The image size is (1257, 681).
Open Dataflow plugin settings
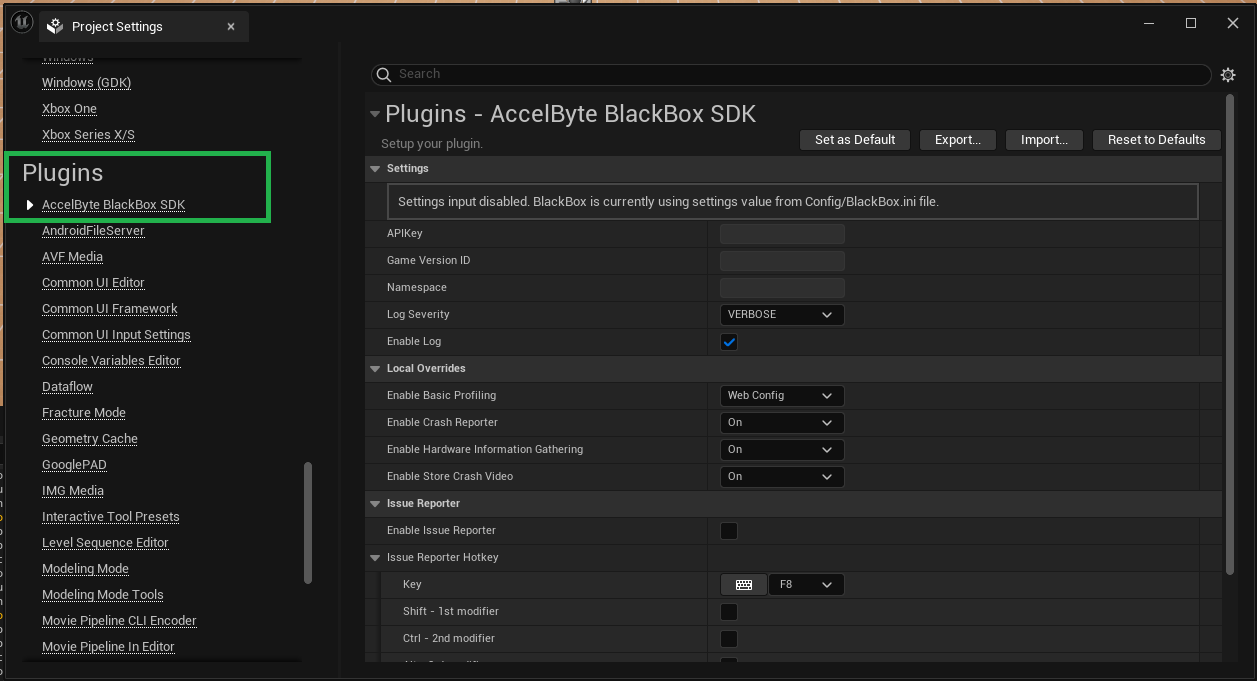pyautogui.click(x=67, y=387)
